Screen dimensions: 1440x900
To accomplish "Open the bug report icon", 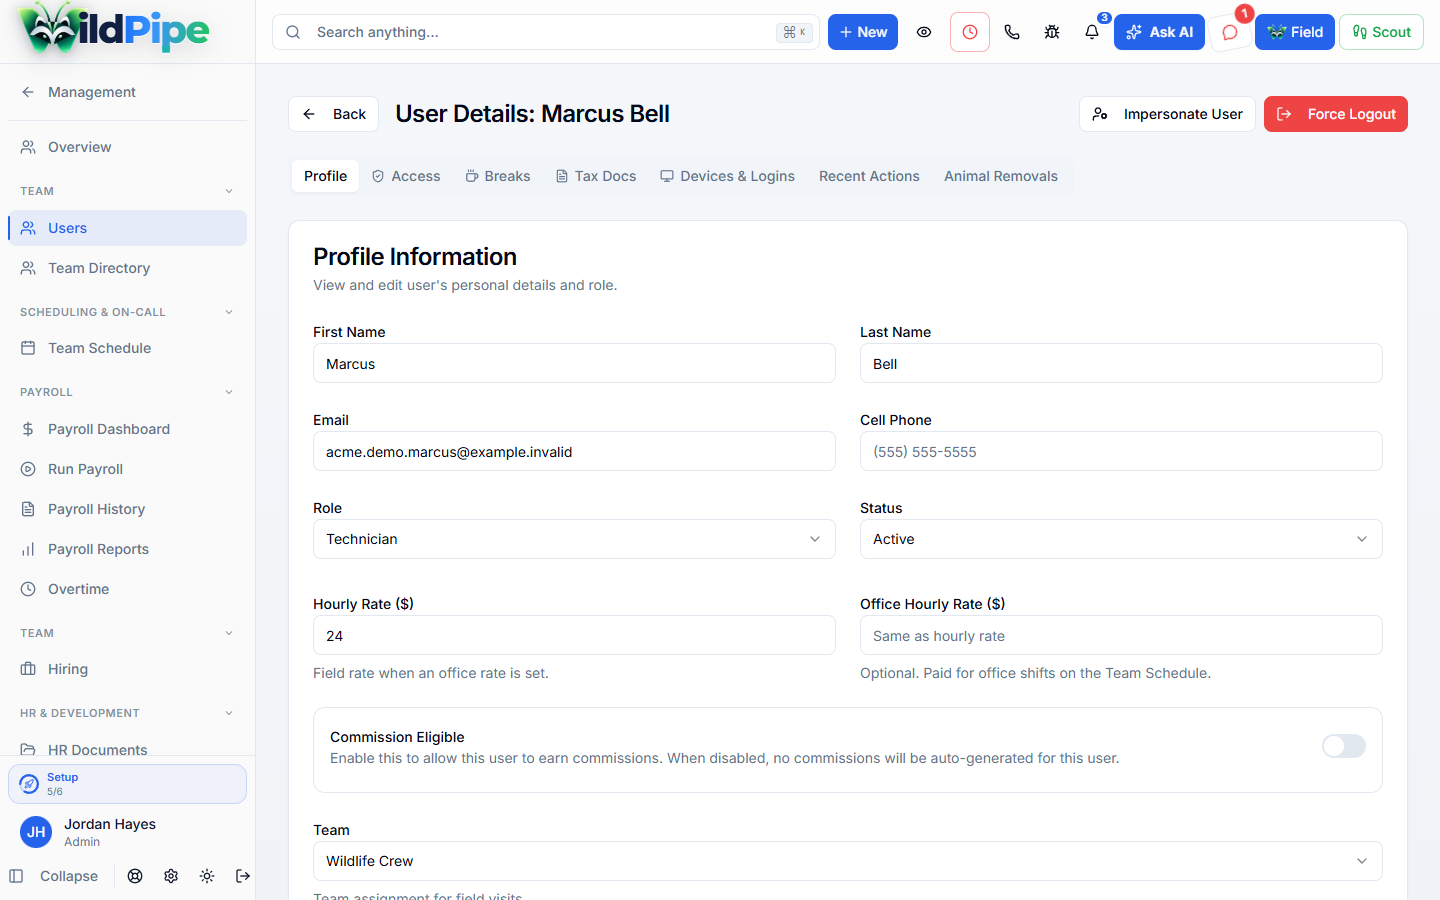I will click(x=1052, y=32).
